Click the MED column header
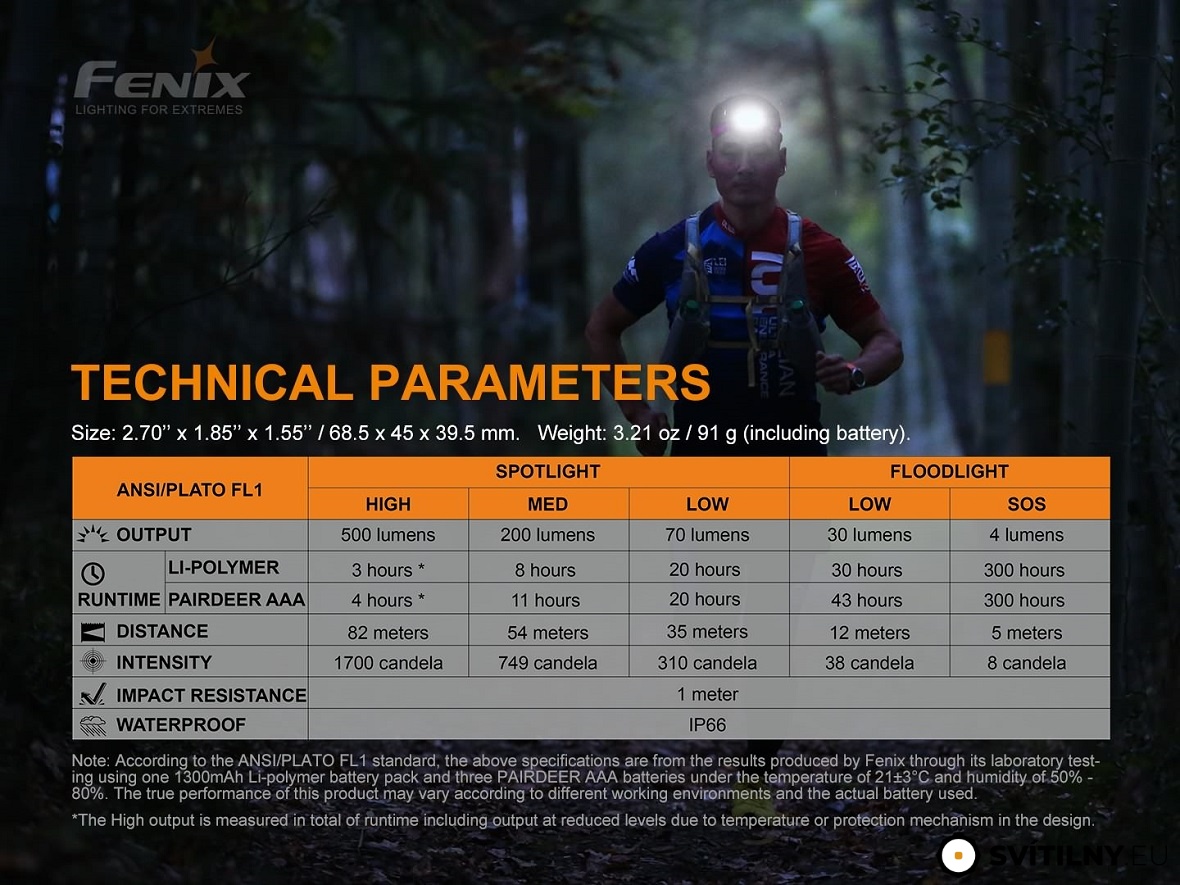 [x=548, y=504]
